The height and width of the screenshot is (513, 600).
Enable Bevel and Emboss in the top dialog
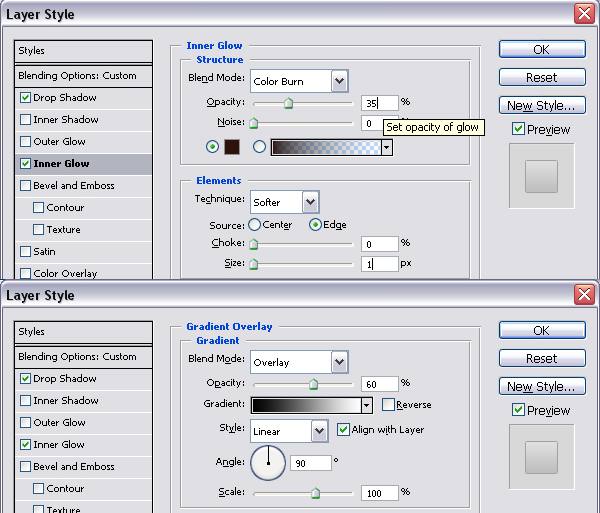pos(25,186)
